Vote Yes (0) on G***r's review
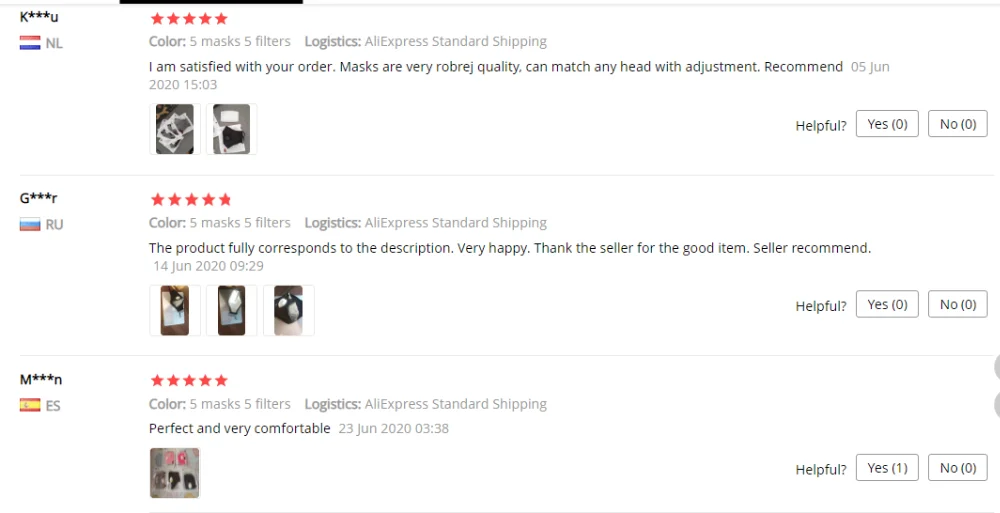 pos(887,304)
